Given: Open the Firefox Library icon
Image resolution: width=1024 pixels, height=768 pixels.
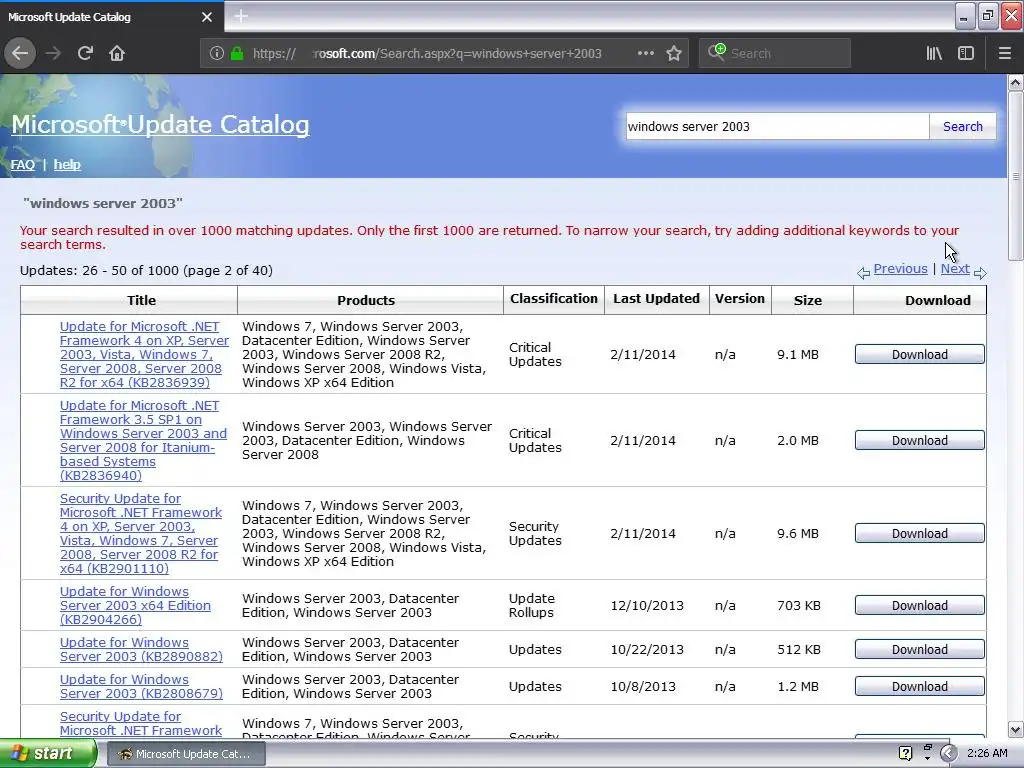Looking at the screenshot, I should click(x=934, y=53).
